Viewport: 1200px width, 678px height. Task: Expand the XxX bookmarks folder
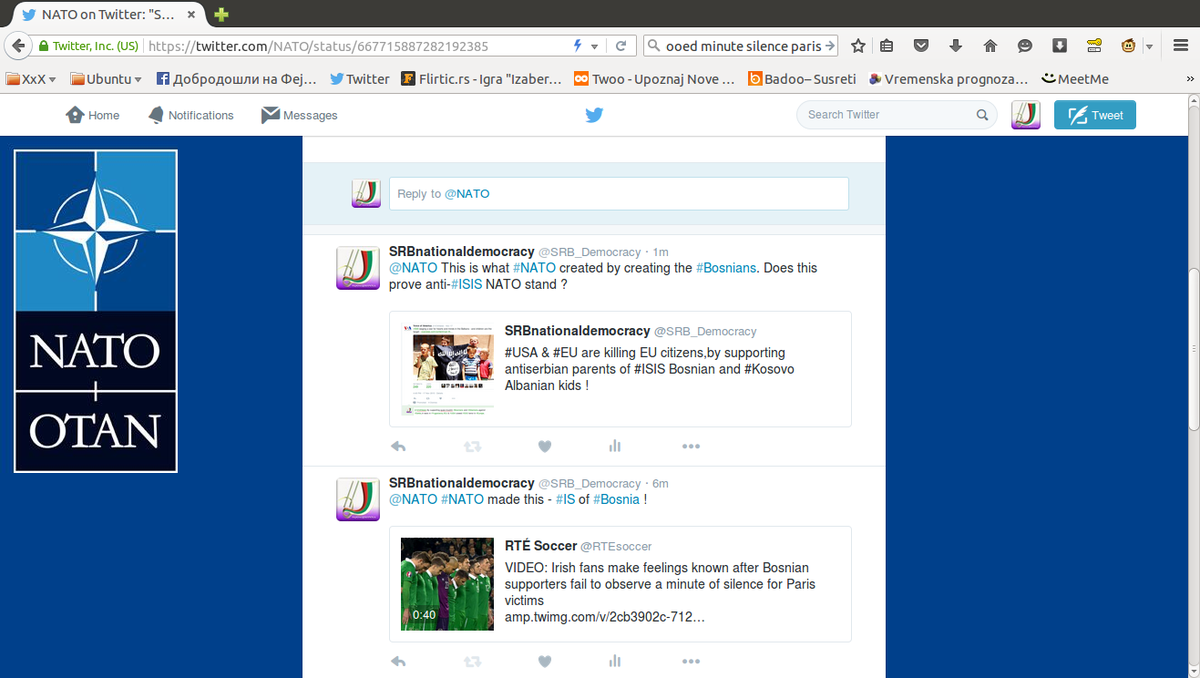coord(31,79)
